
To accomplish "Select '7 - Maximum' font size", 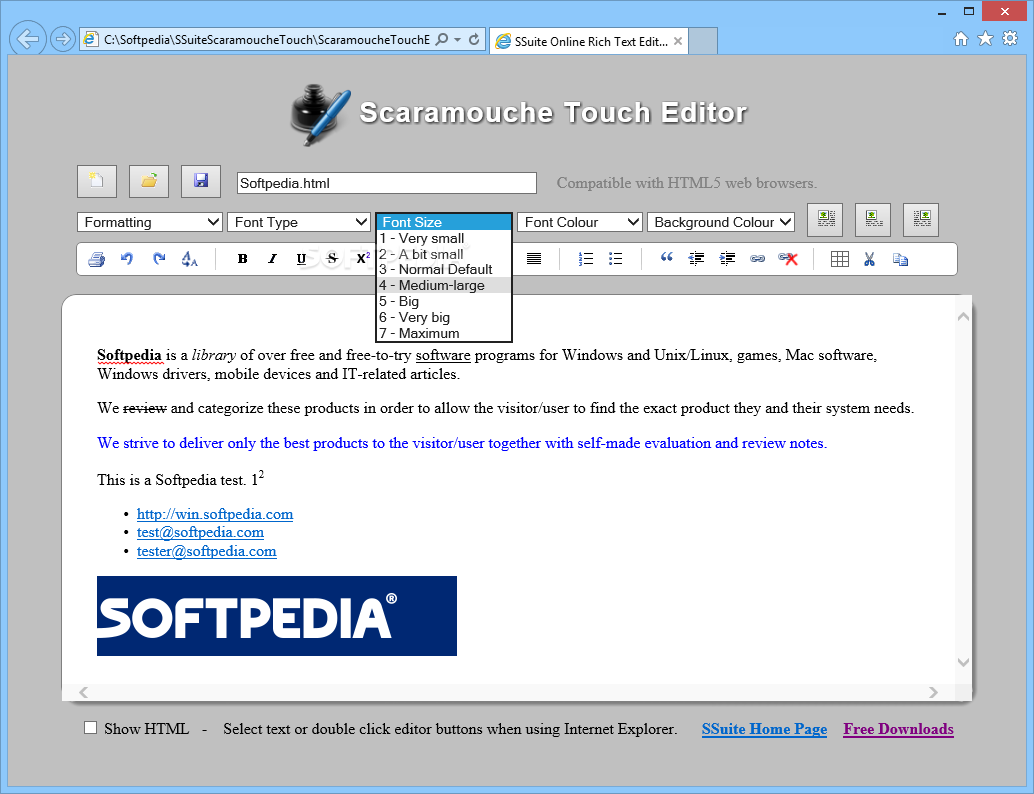I will pos(444,333).
